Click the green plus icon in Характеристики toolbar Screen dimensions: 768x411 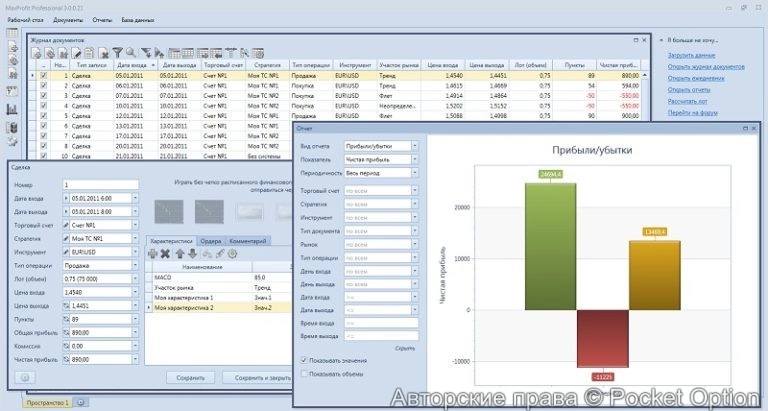(x=152, y=254)
